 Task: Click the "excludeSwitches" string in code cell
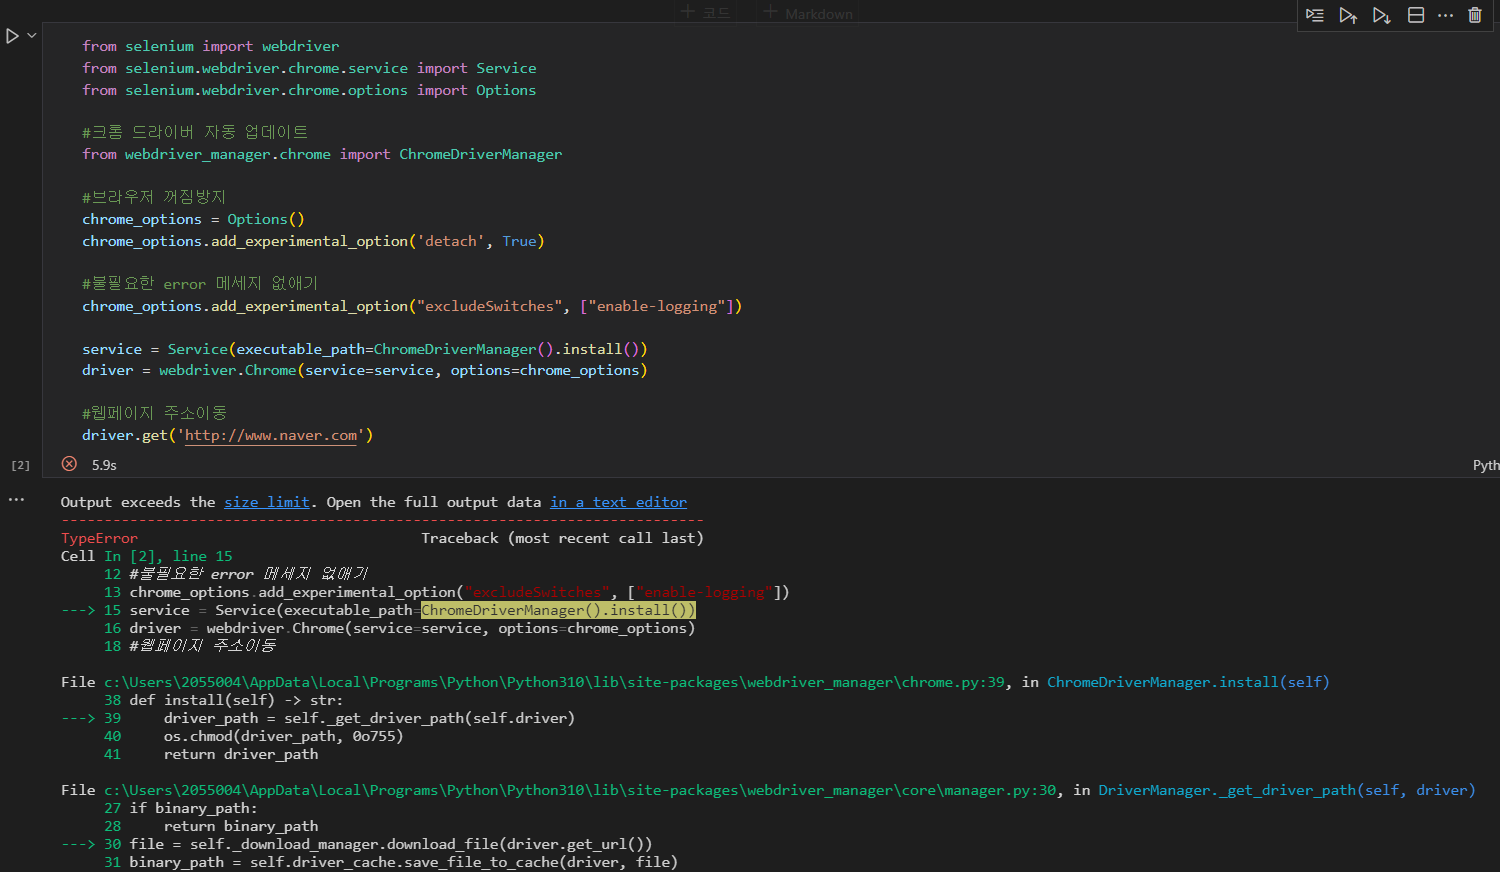pos(490,306)
